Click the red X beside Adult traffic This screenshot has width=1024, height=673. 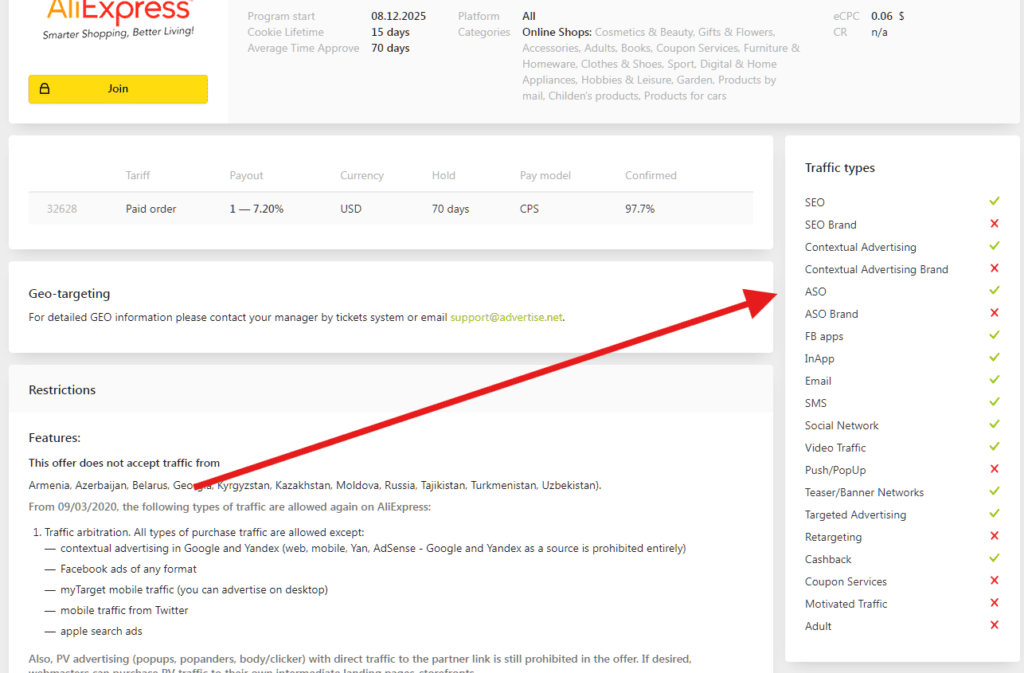(x=994, y=625)
